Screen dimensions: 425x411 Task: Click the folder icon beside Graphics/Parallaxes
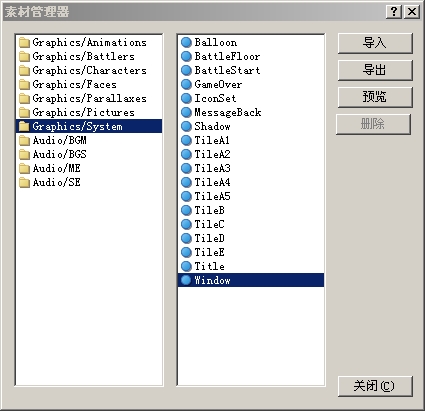coord(24,99)
